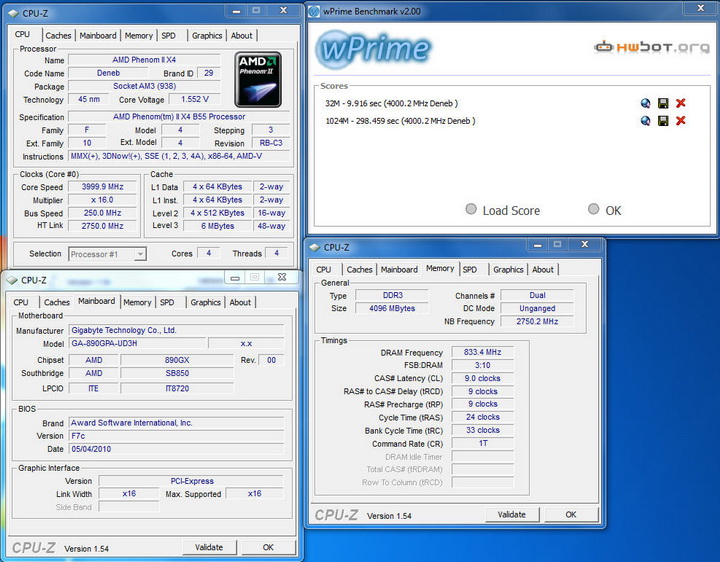Minimize the top CPU-Z window
This screenshot has width=720, height=562.
click(236, 11)
